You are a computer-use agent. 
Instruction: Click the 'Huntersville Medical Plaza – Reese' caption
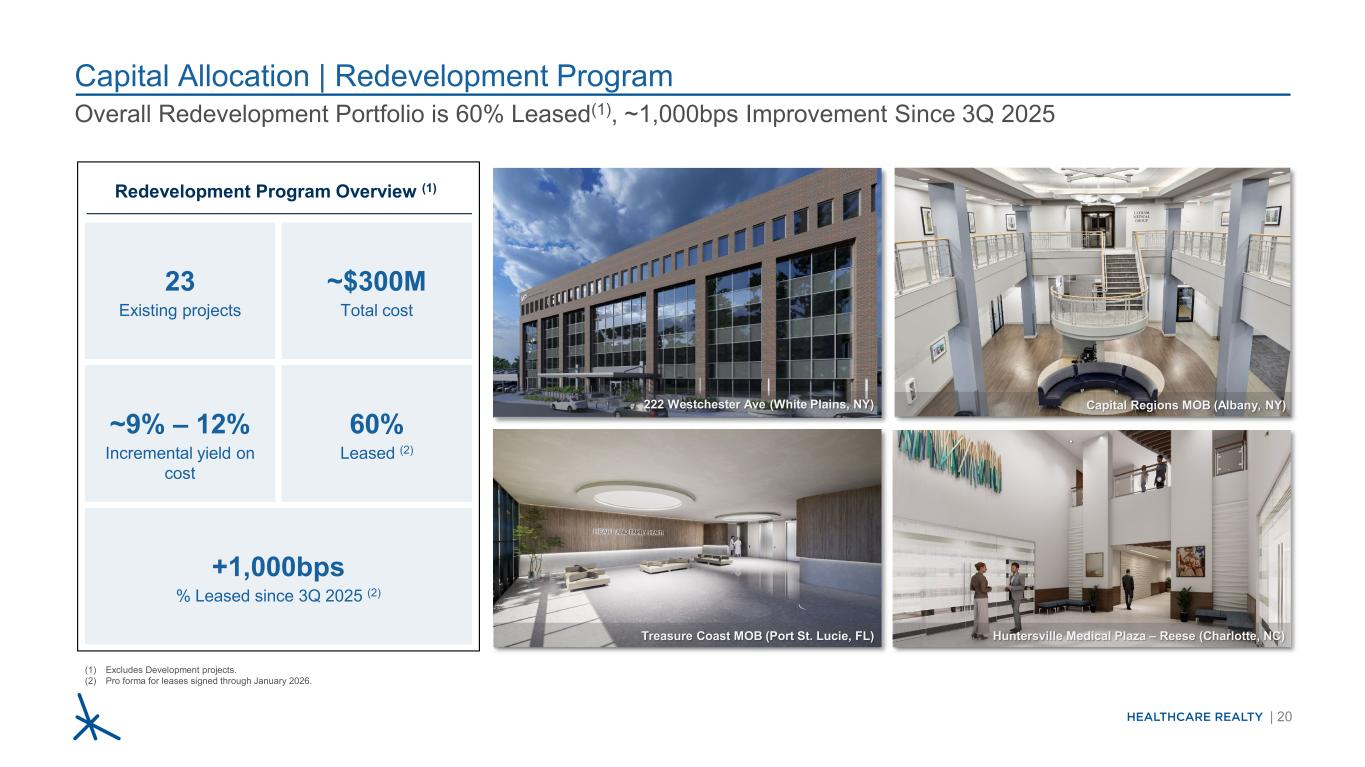(1138, 636)
